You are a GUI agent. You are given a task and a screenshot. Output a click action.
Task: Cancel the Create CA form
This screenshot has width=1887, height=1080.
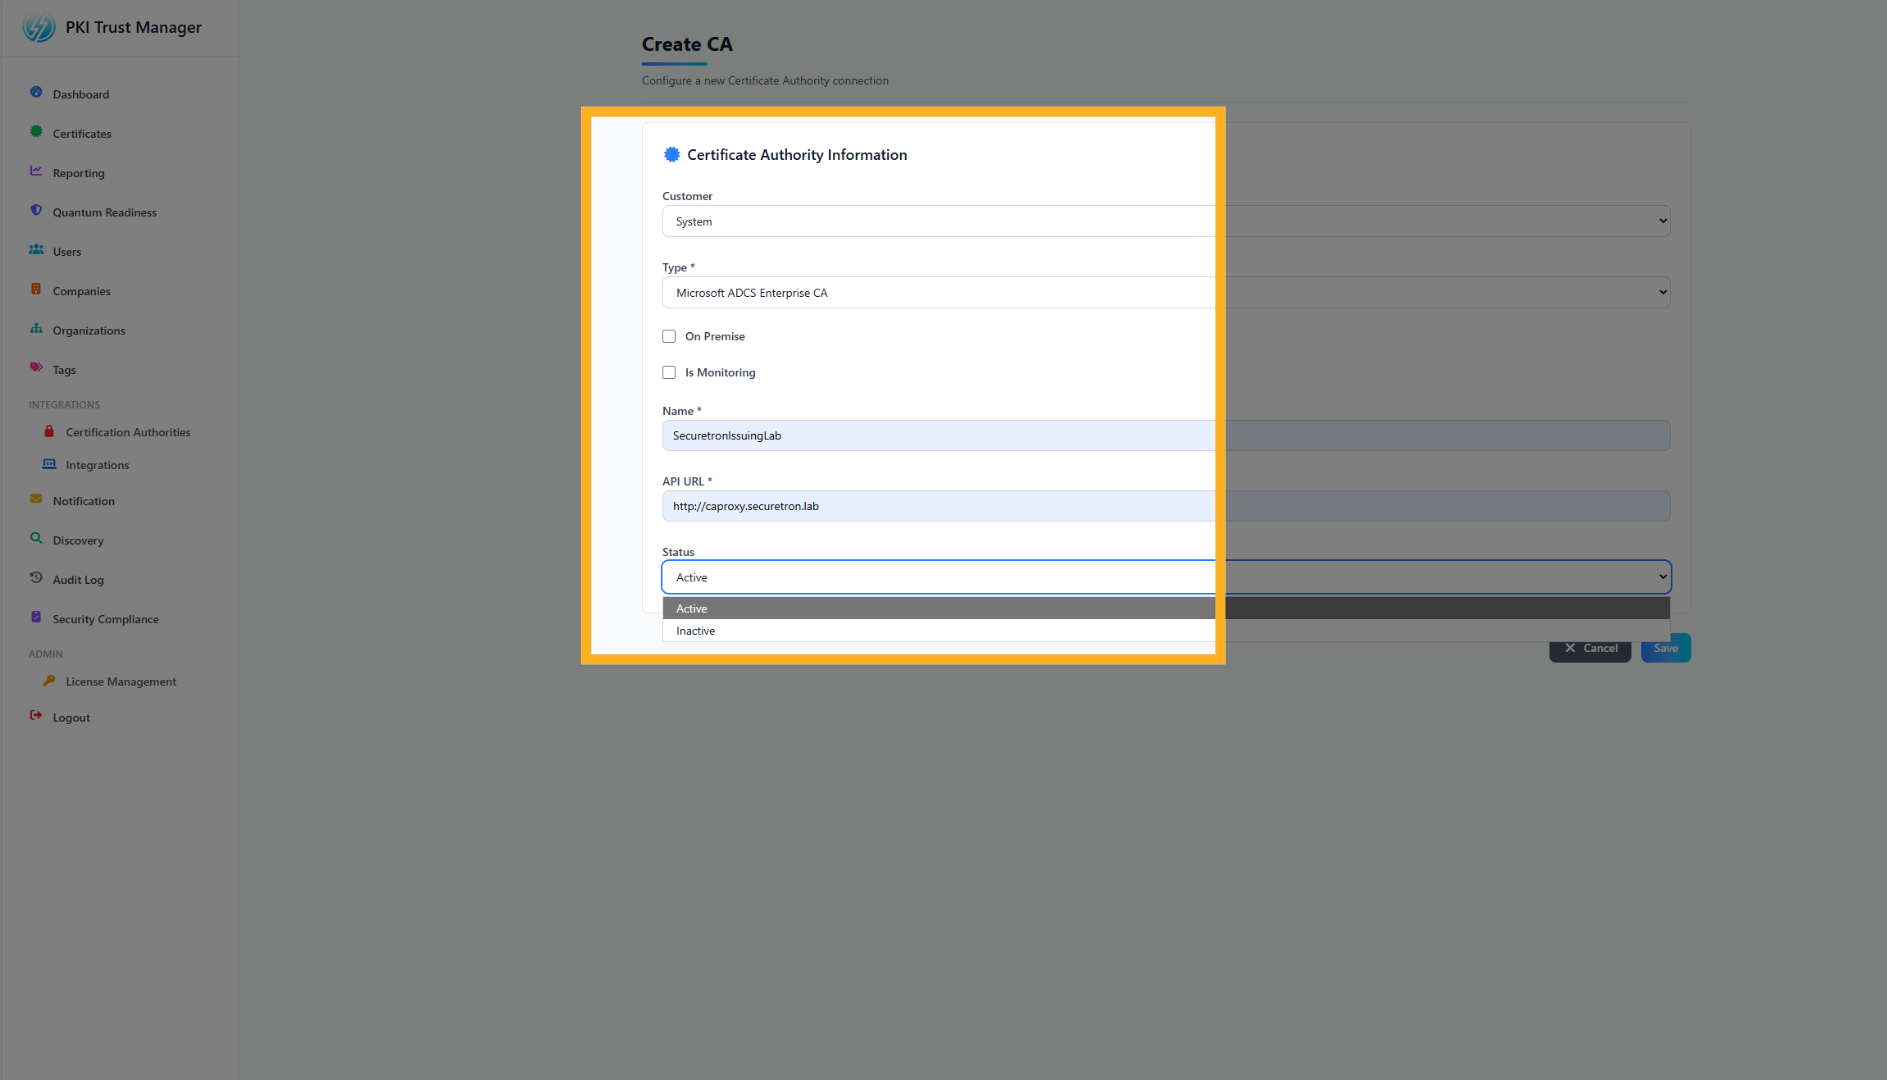tap(1590, 648)
